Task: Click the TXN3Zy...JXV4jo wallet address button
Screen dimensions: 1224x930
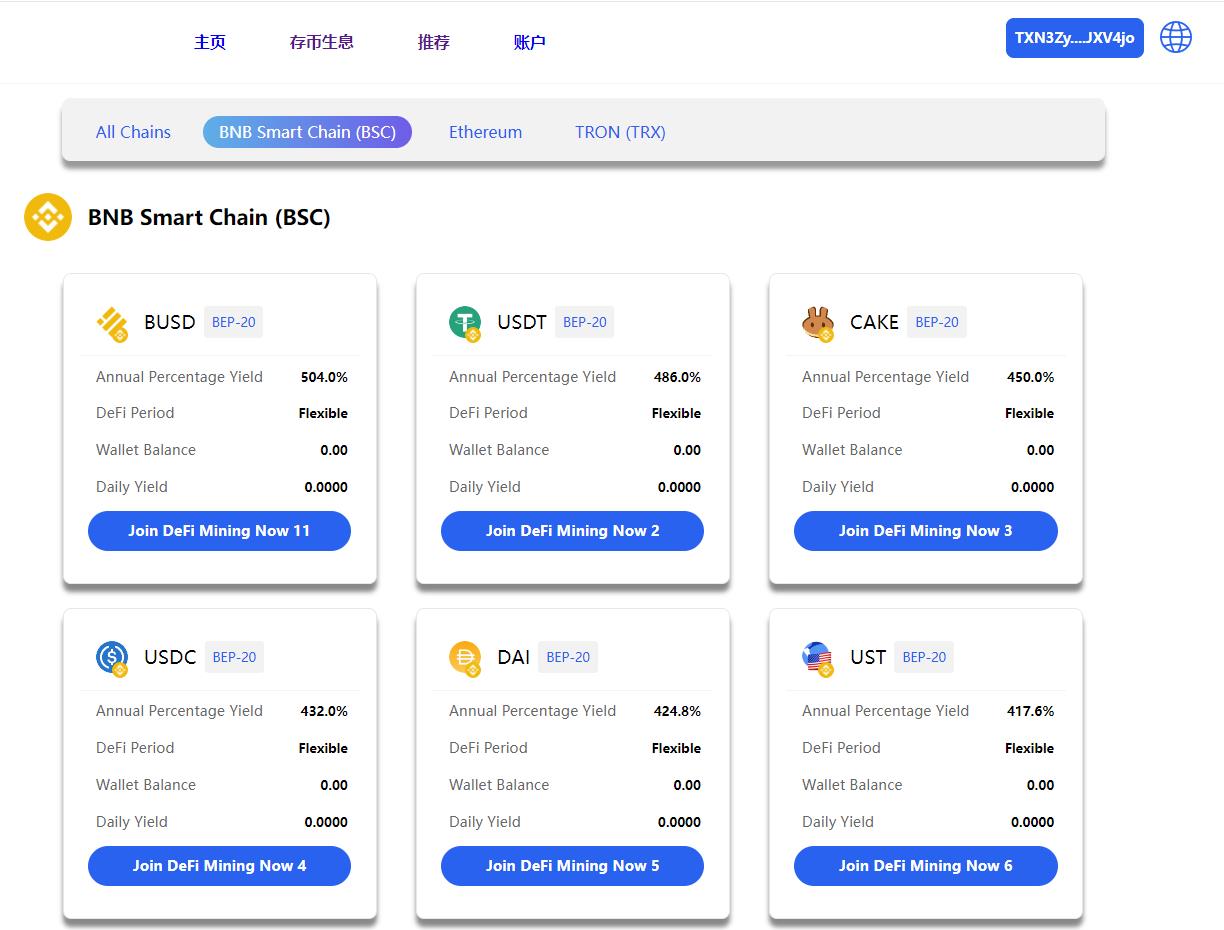Action: tap(1075, 38)
